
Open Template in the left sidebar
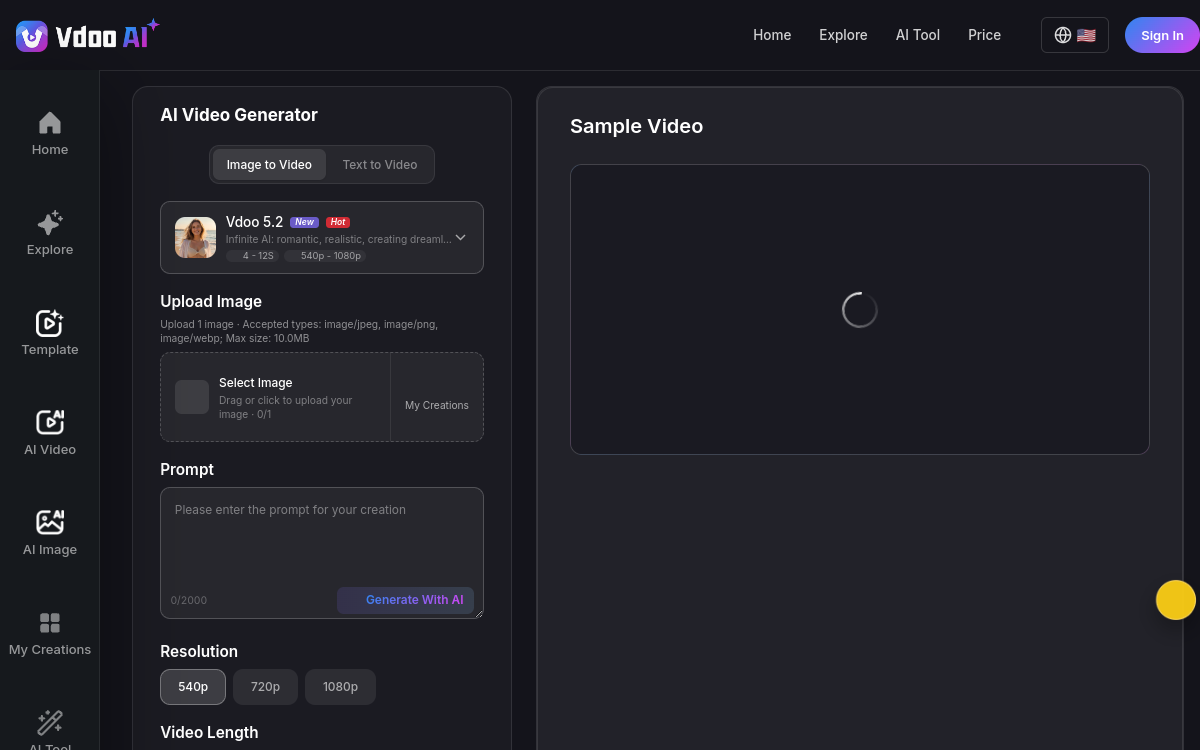[50, 335]
